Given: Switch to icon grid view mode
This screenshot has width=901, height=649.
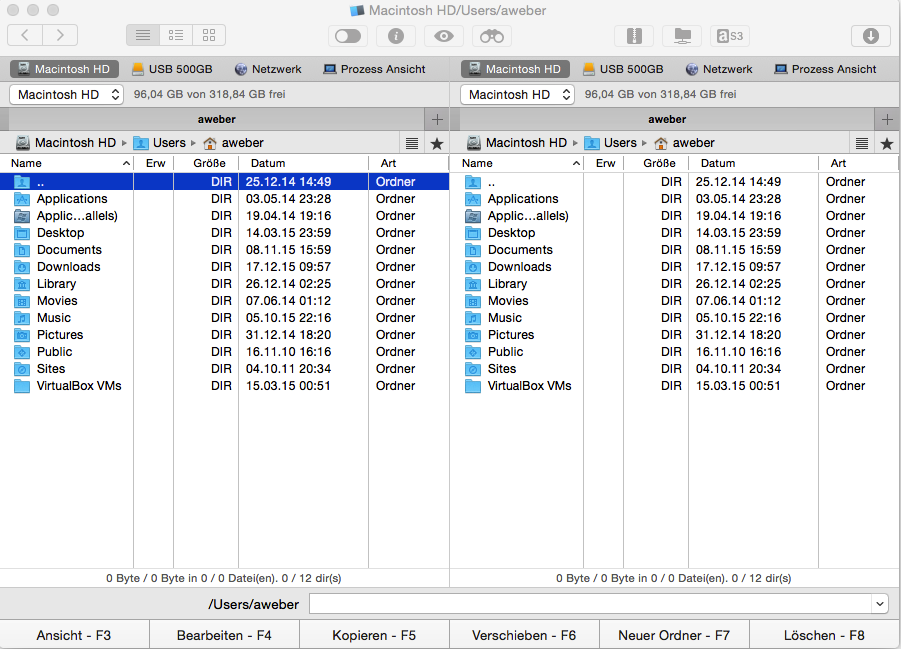Looking at the screenshot, I should pos(209,36).
